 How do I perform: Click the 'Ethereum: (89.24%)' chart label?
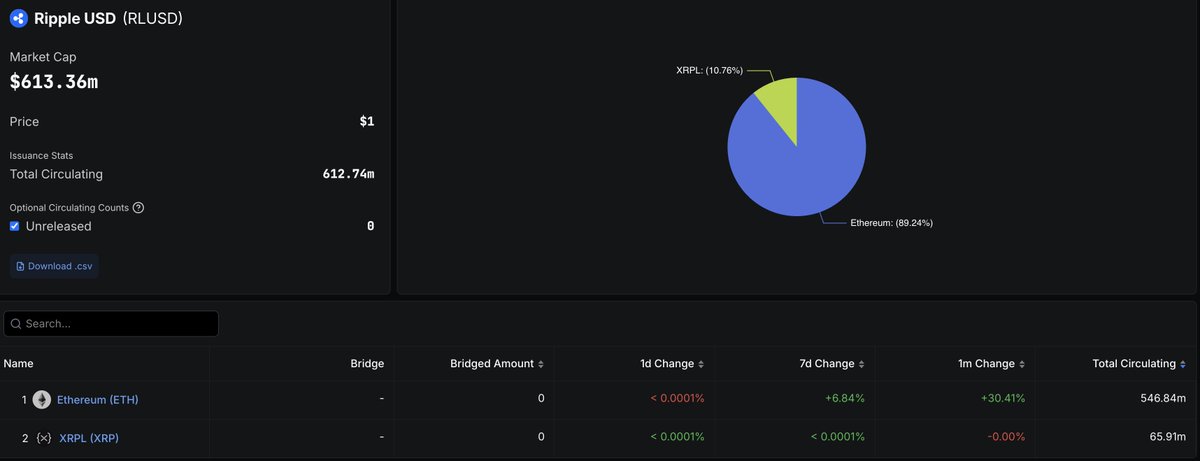point(892,222)
